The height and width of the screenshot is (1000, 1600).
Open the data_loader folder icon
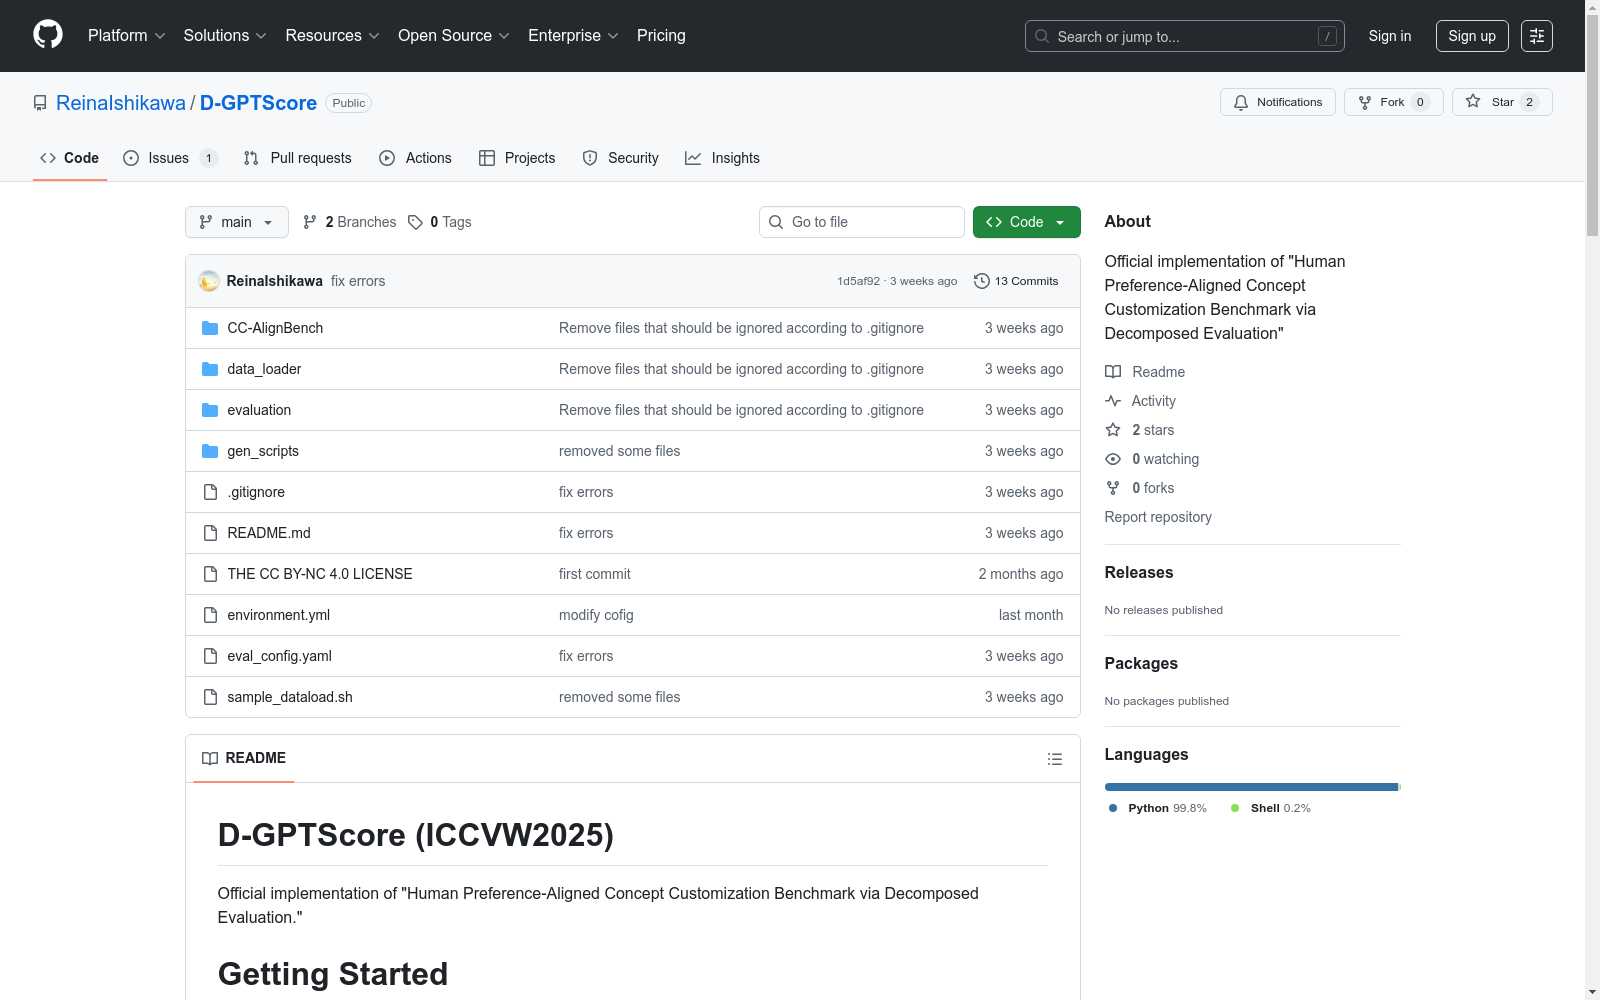tap(210, 369)
